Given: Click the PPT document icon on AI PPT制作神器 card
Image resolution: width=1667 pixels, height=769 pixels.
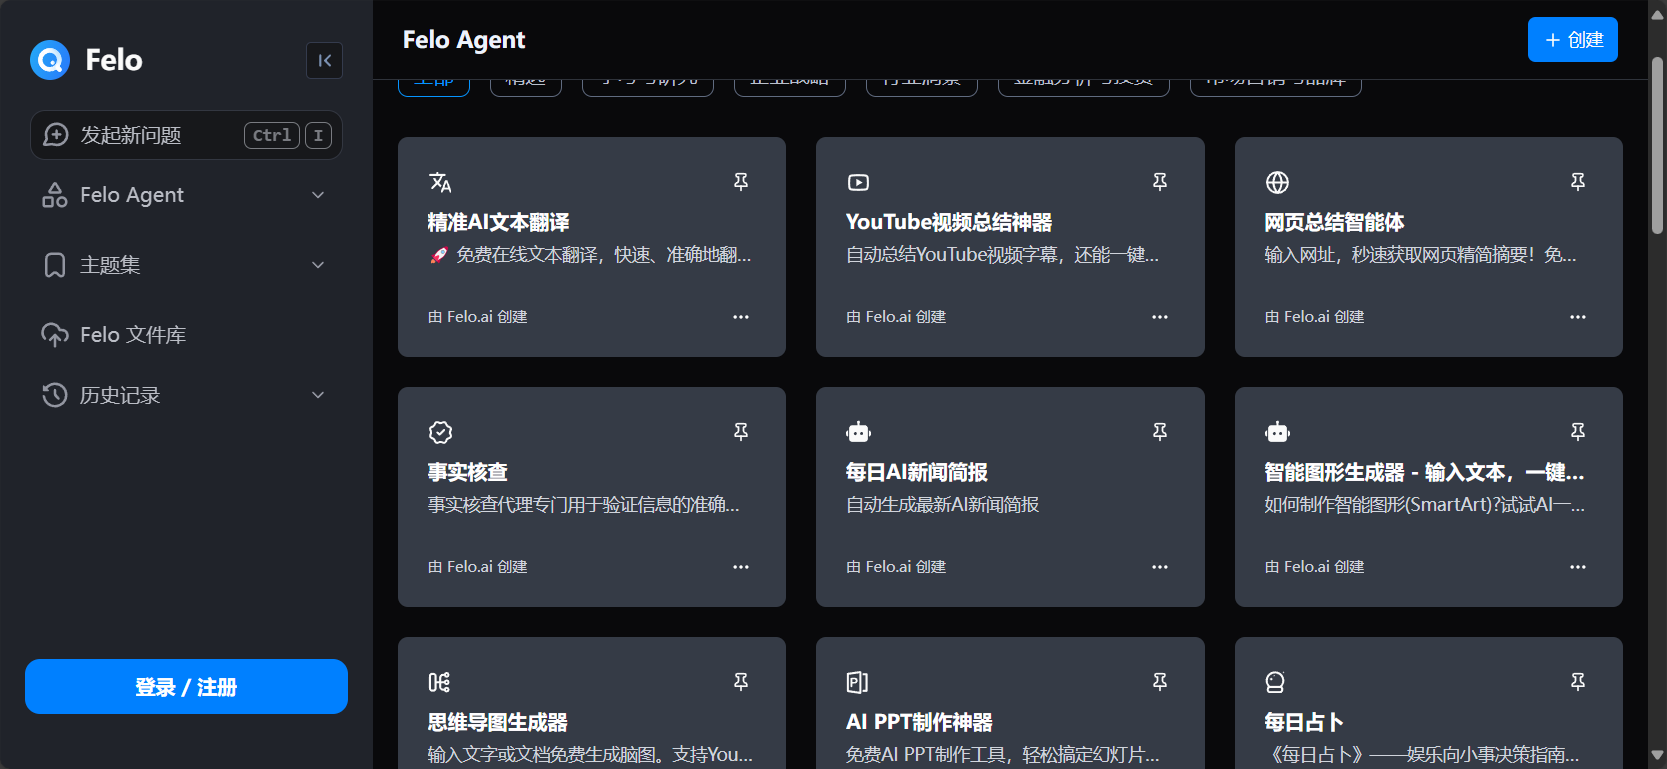Looking at the screenshot, I should pos(857,682).
